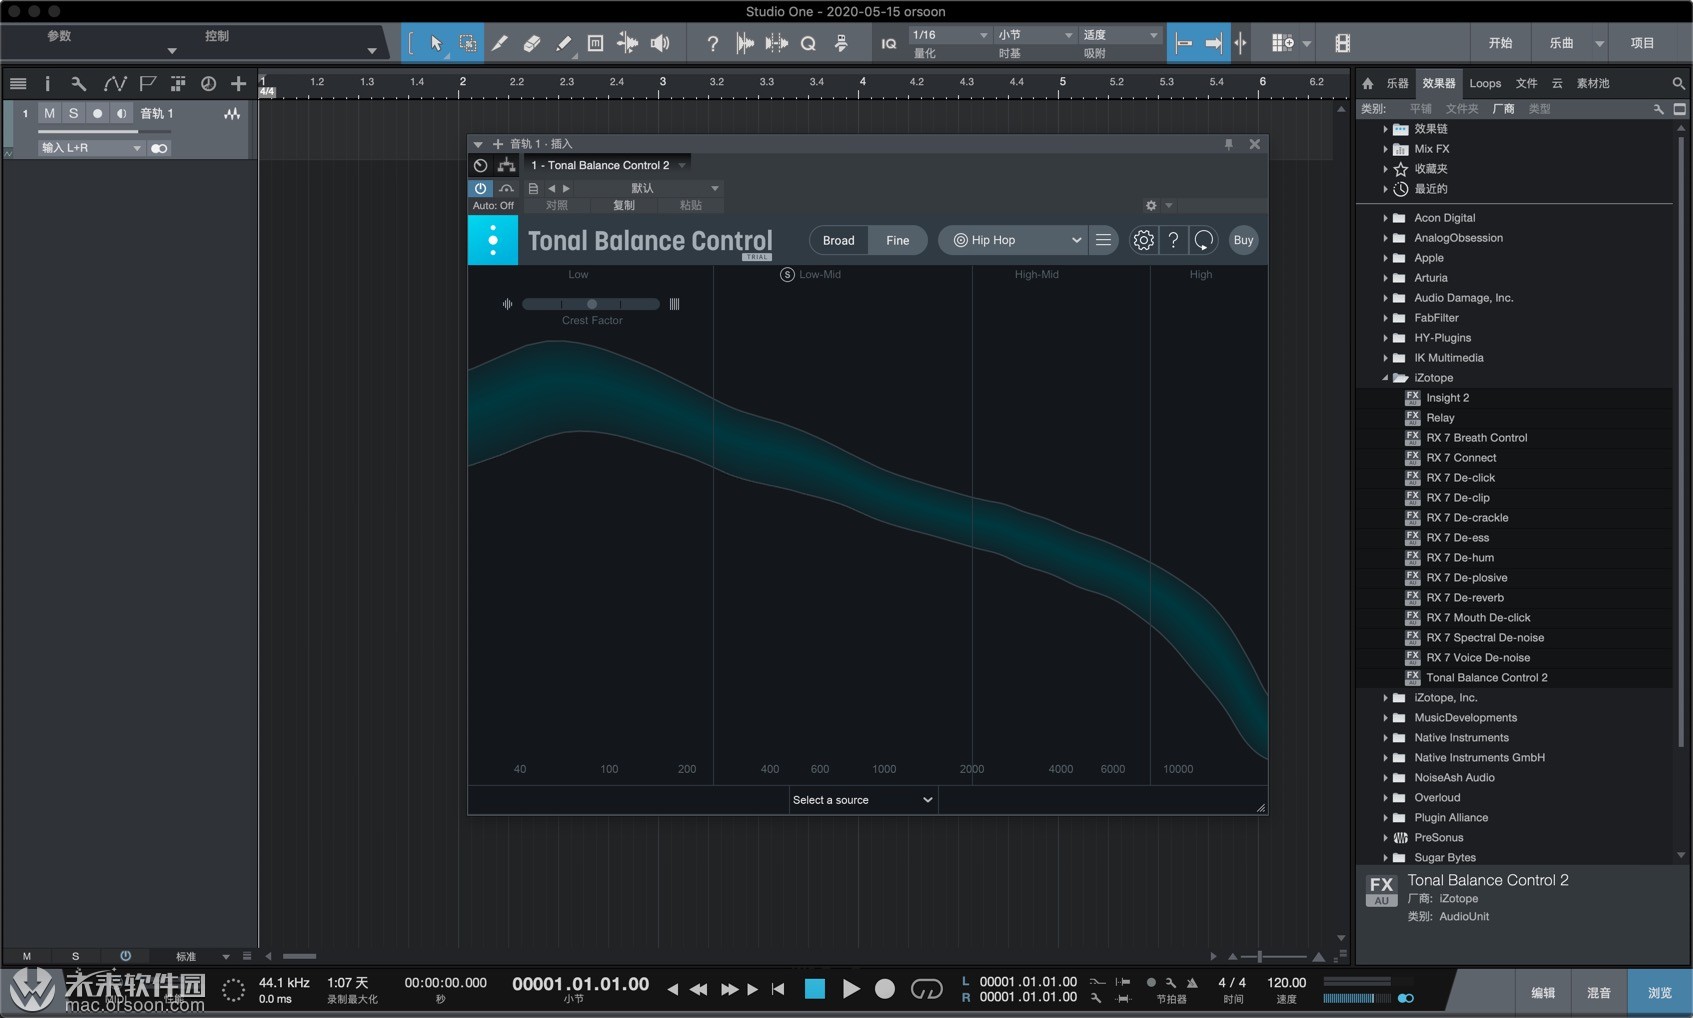1693x1018 pixels.
Task: Show automation curve icon
Action: (115, 84)
